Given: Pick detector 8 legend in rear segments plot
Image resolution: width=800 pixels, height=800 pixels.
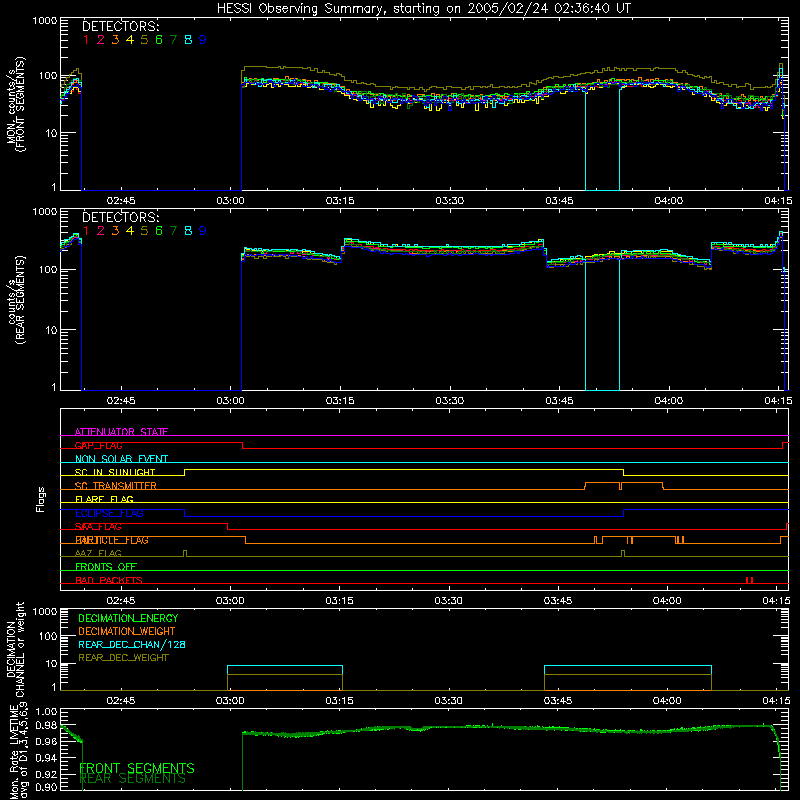Looking at the screenshot, I should pyautogui.click(x=188, y=231).
